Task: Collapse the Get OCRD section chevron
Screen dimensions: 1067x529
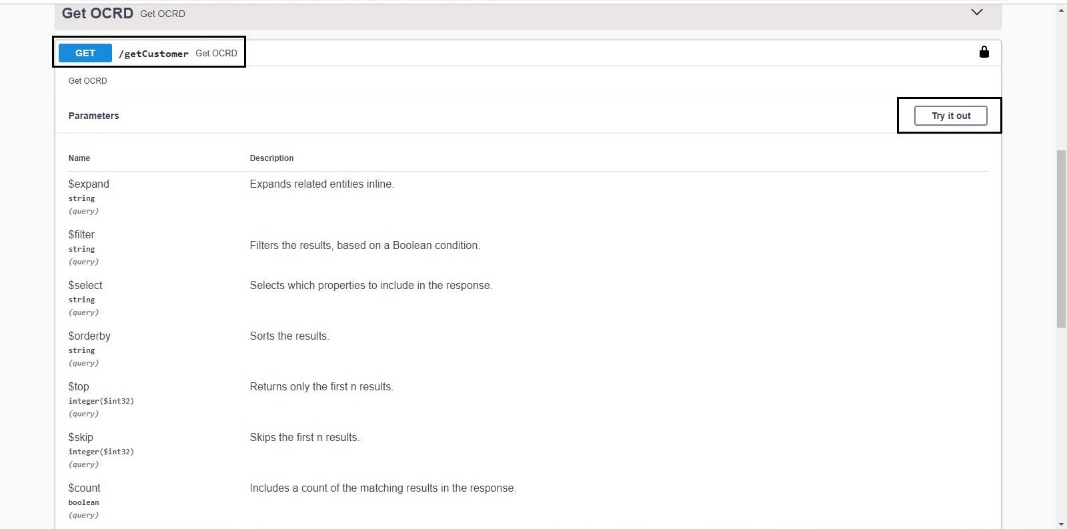Action: pyautogui.click(x=977, y=12)
